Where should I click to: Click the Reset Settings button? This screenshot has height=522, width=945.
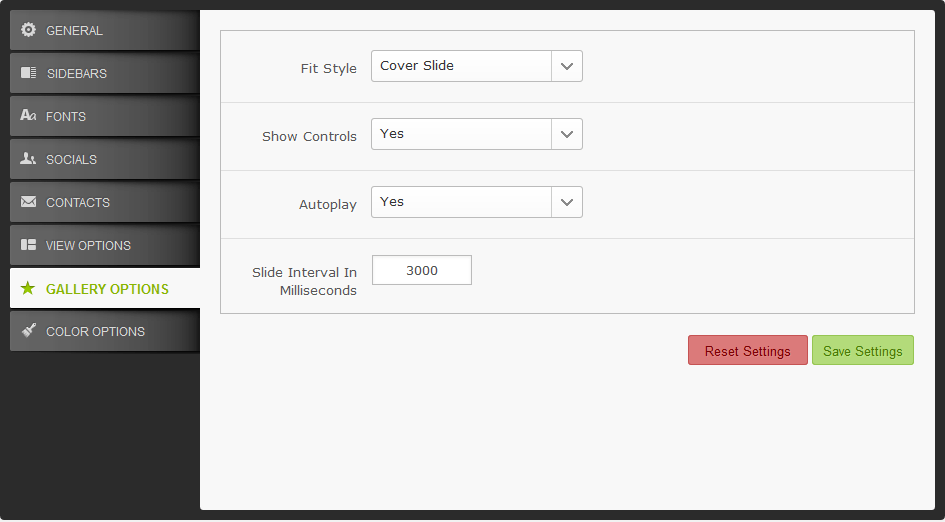748,351
